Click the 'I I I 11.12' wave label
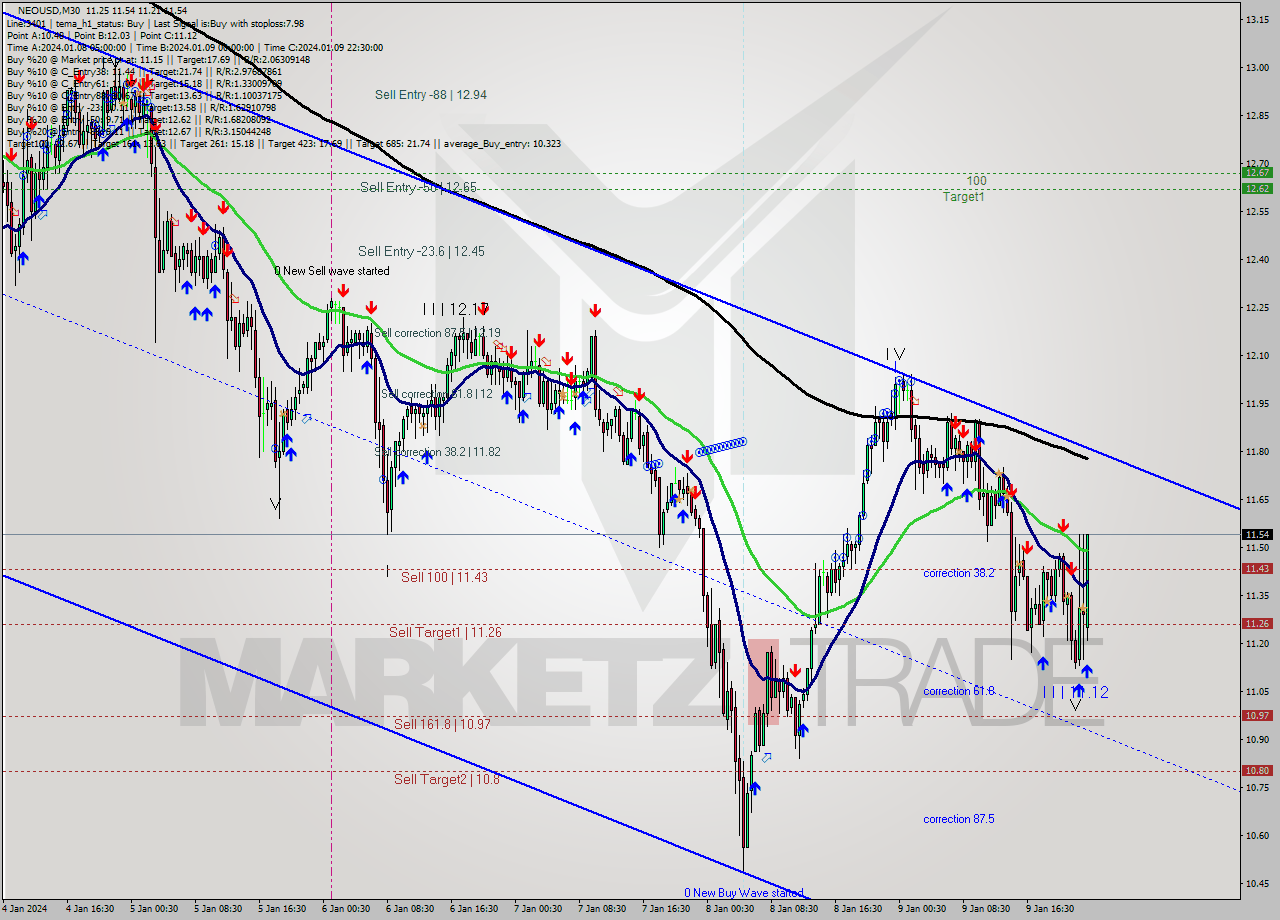The image size is (1280, 920). [x=1075, y=692]
